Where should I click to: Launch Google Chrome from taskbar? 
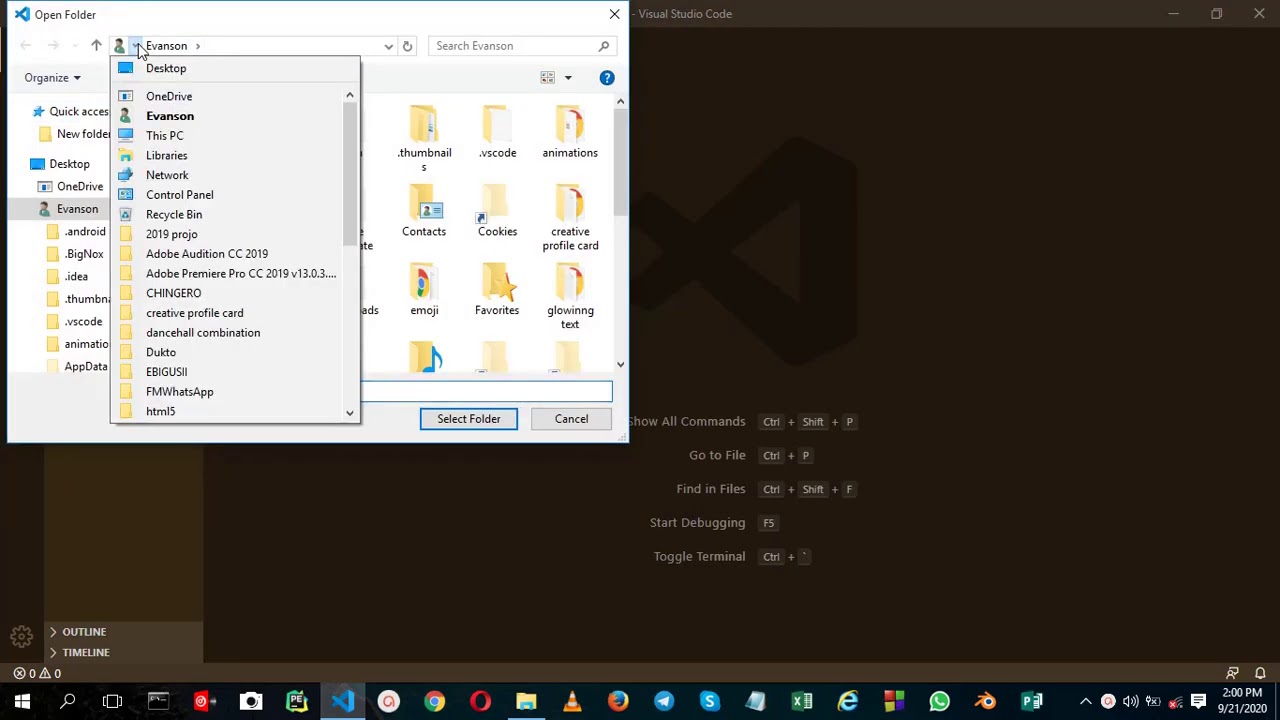[x=434, y=702]
